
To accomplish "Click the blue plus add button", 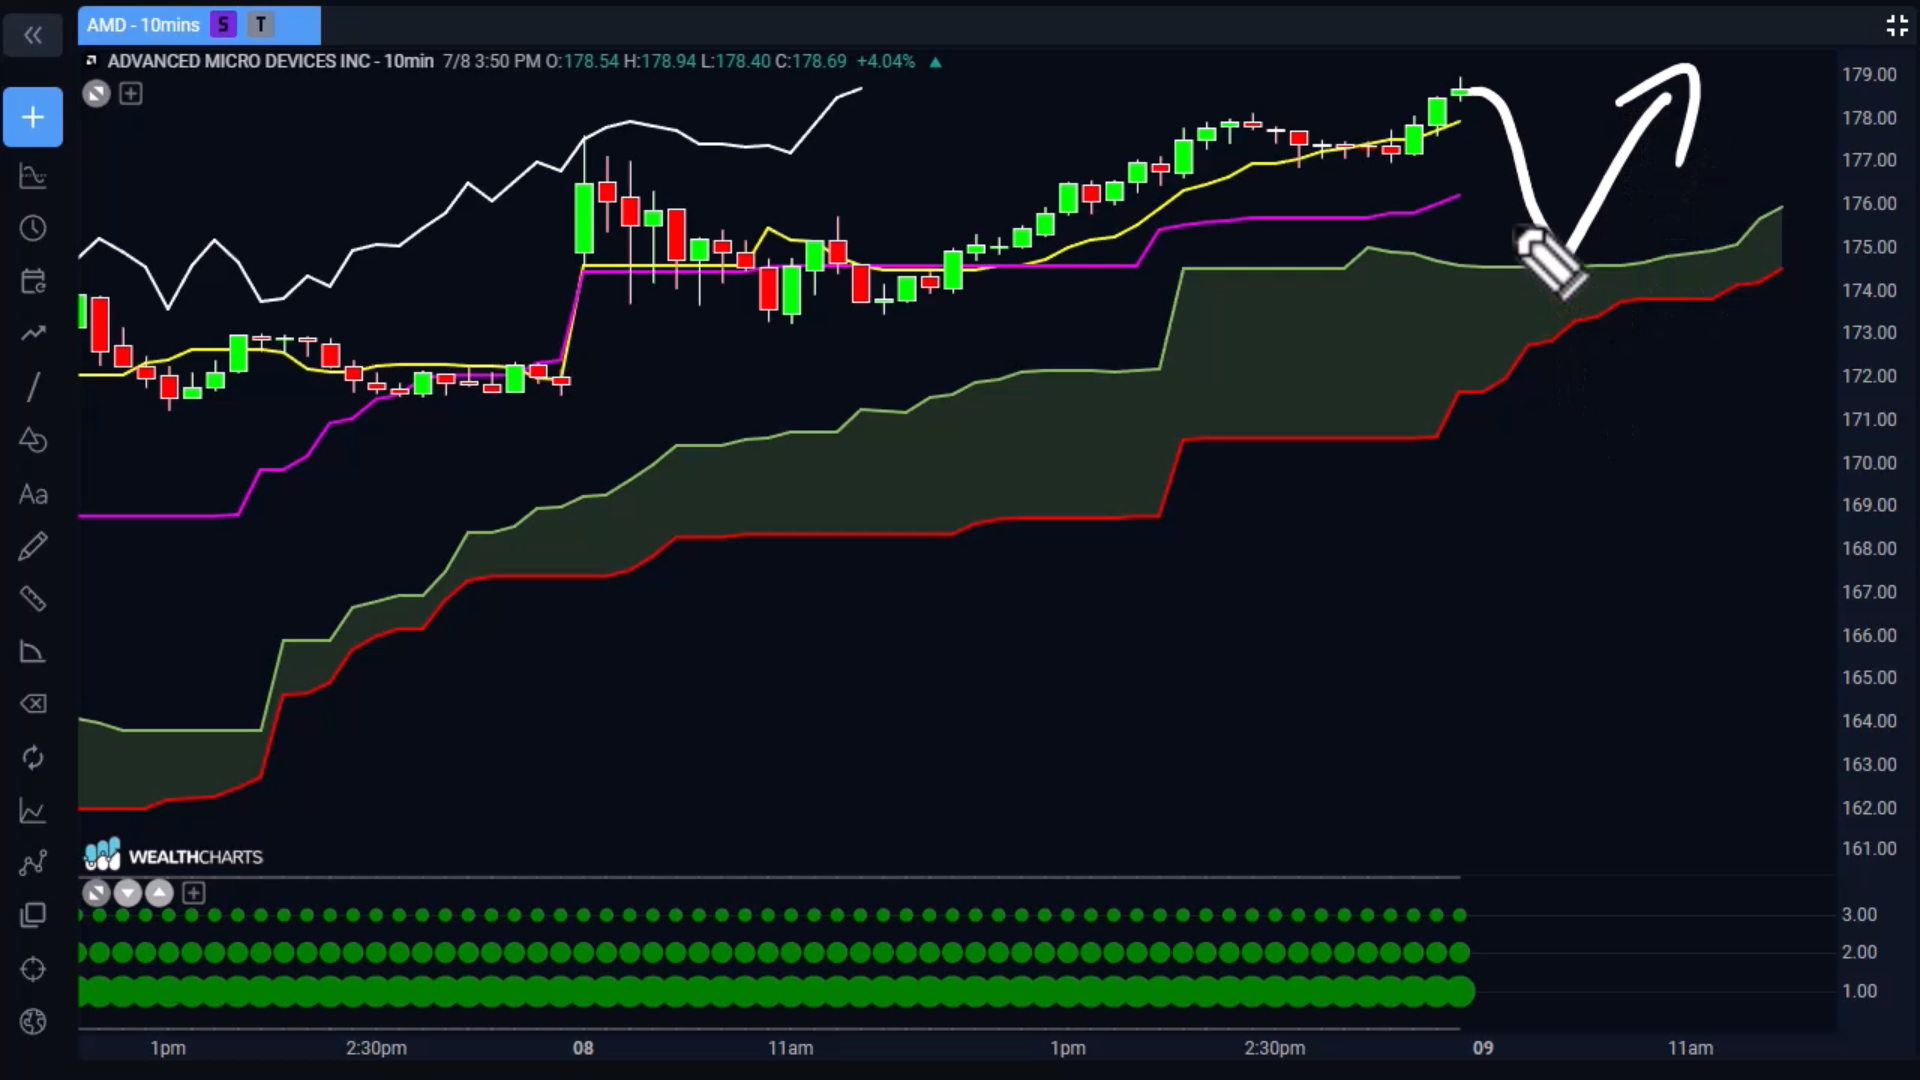I will pos(33,117).
